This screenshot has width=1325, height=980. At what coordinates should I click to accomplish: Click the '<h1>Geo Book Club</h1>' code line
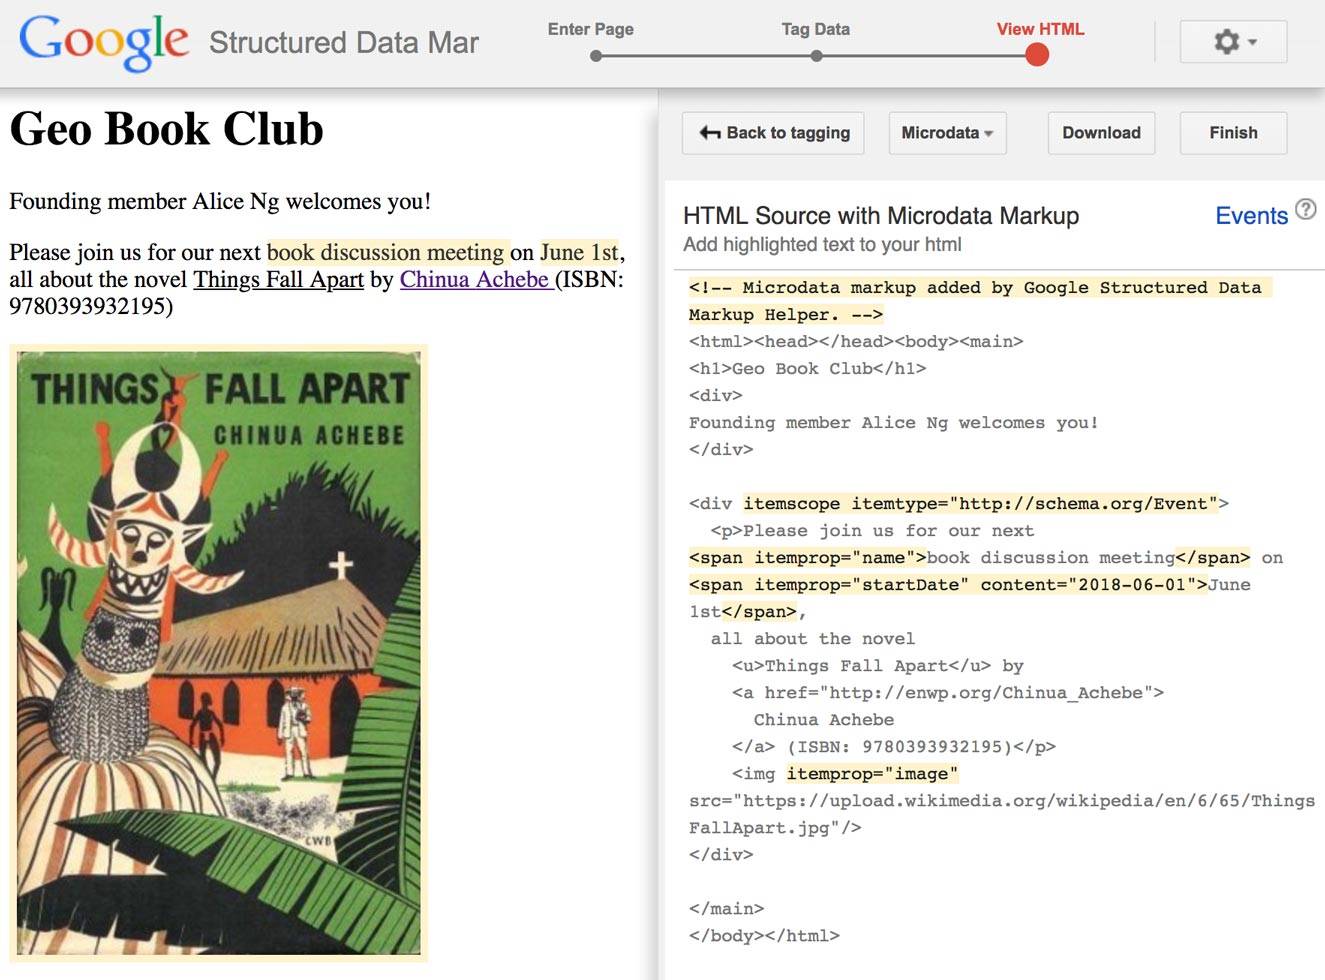[x=807, y=369]
